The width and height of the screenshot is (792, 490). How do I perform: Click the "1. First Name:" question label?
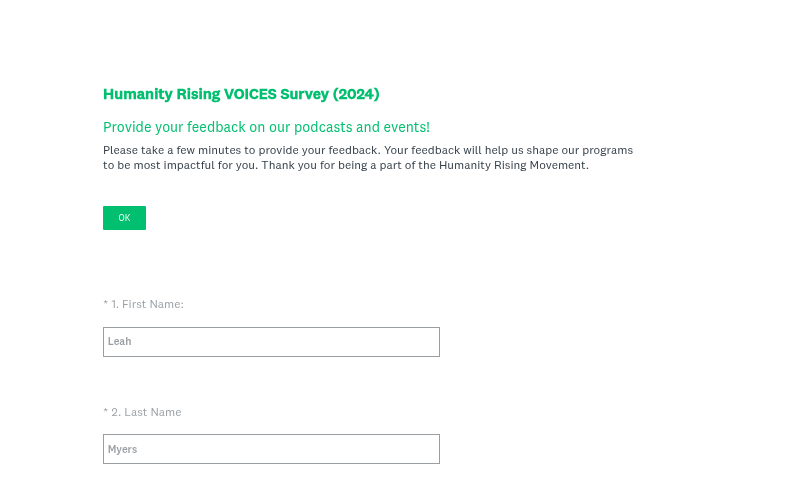pyautogui.click(x=147, y=304)
